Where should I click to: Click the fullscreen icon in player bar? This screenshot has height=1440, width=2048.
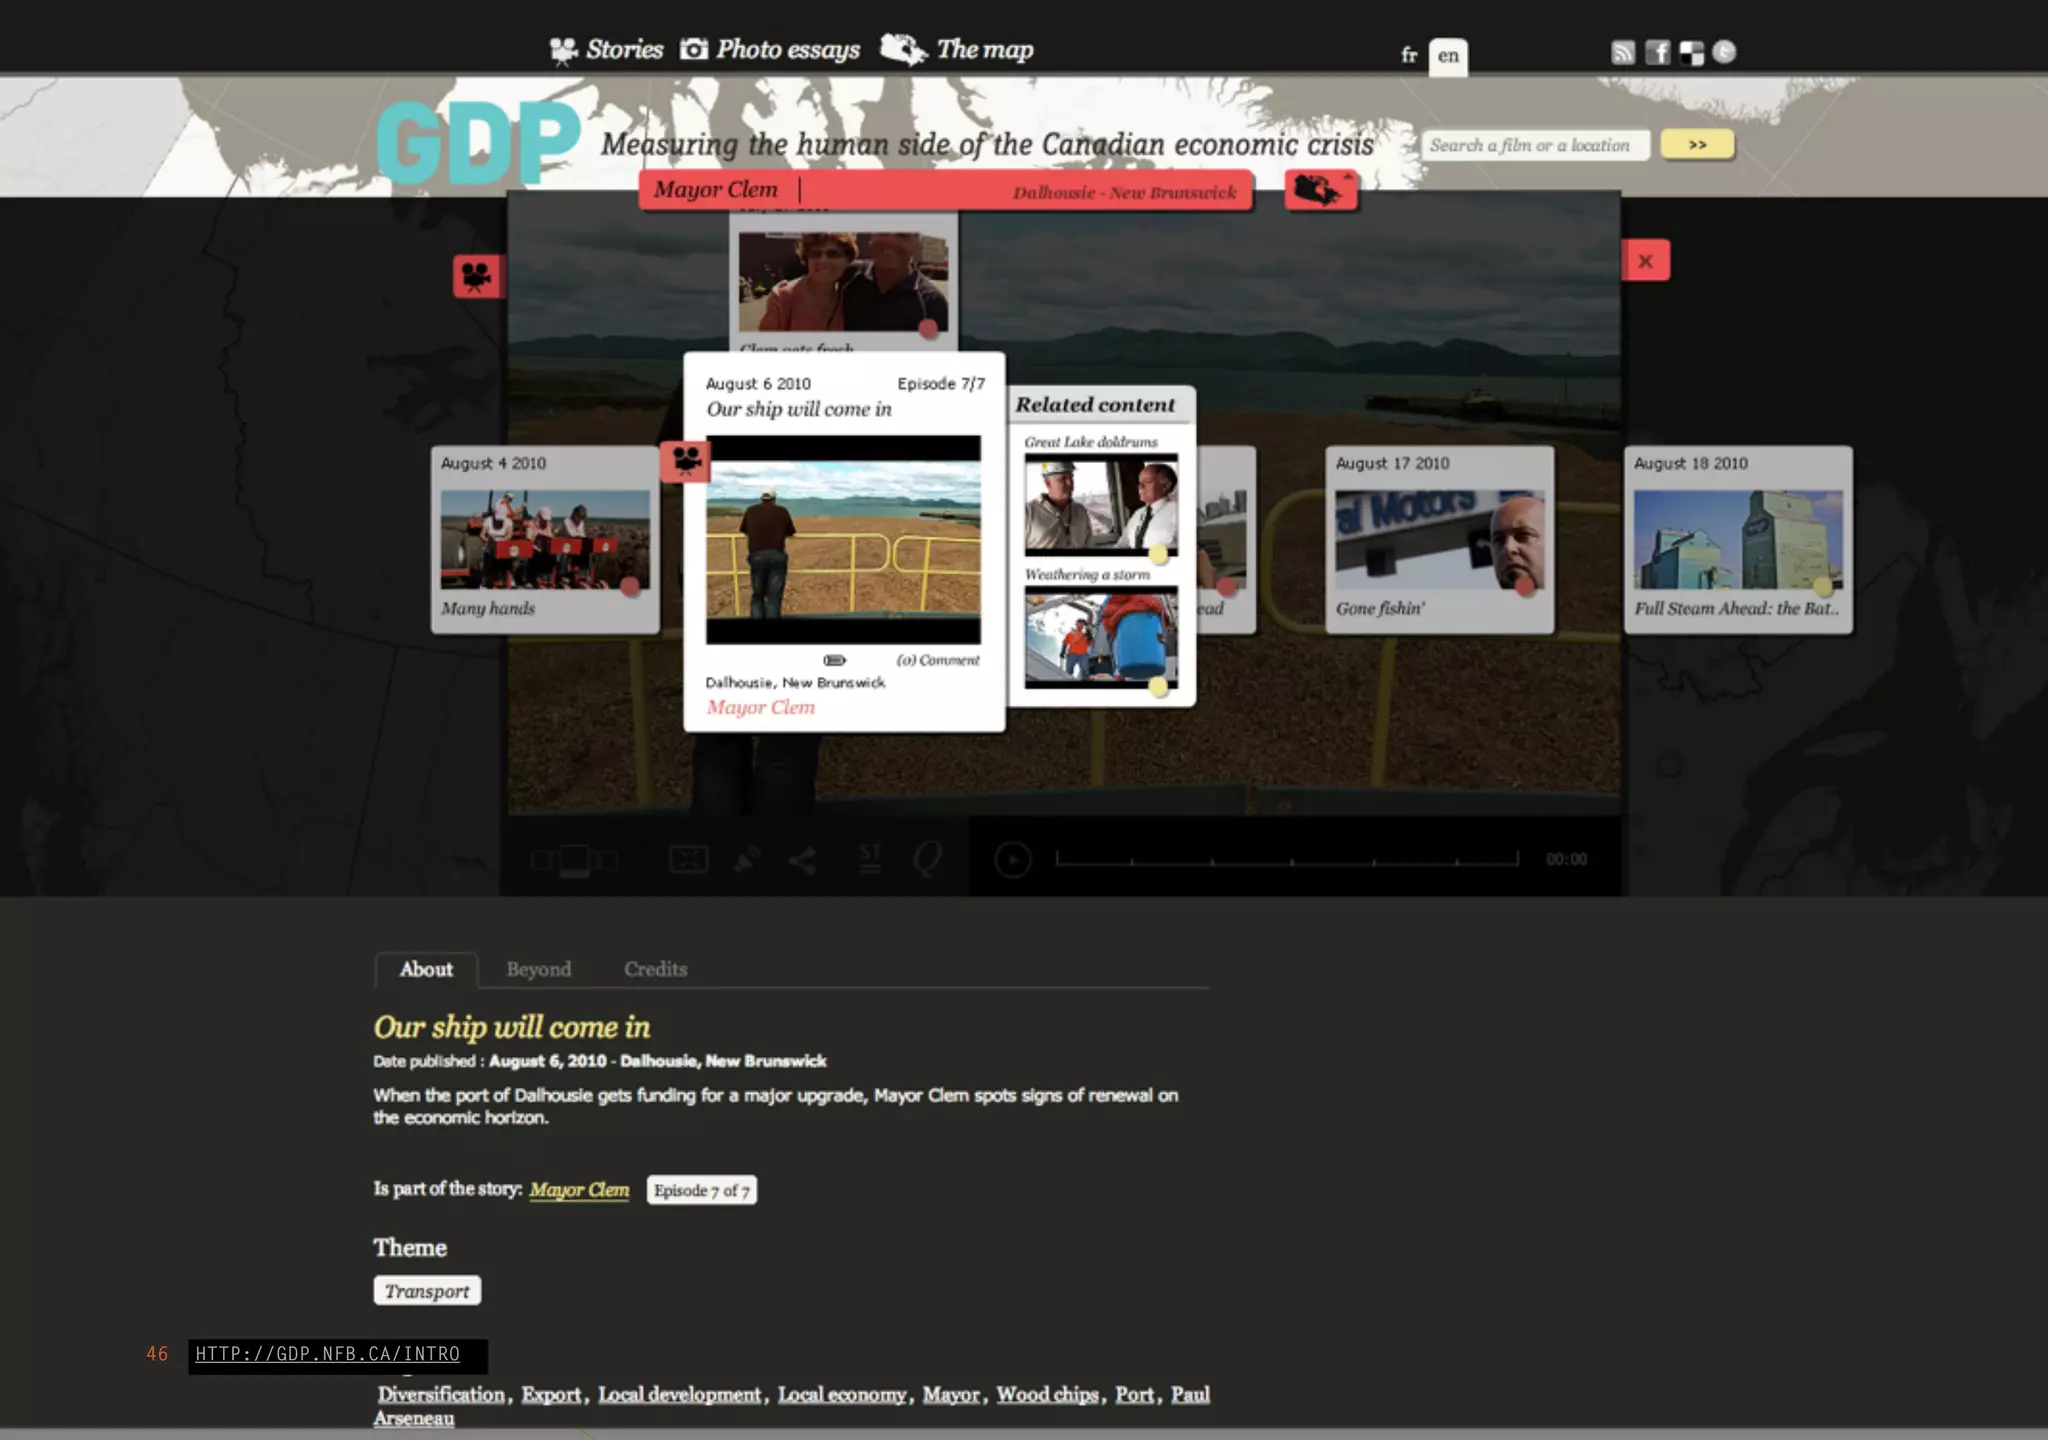point(688,859)
